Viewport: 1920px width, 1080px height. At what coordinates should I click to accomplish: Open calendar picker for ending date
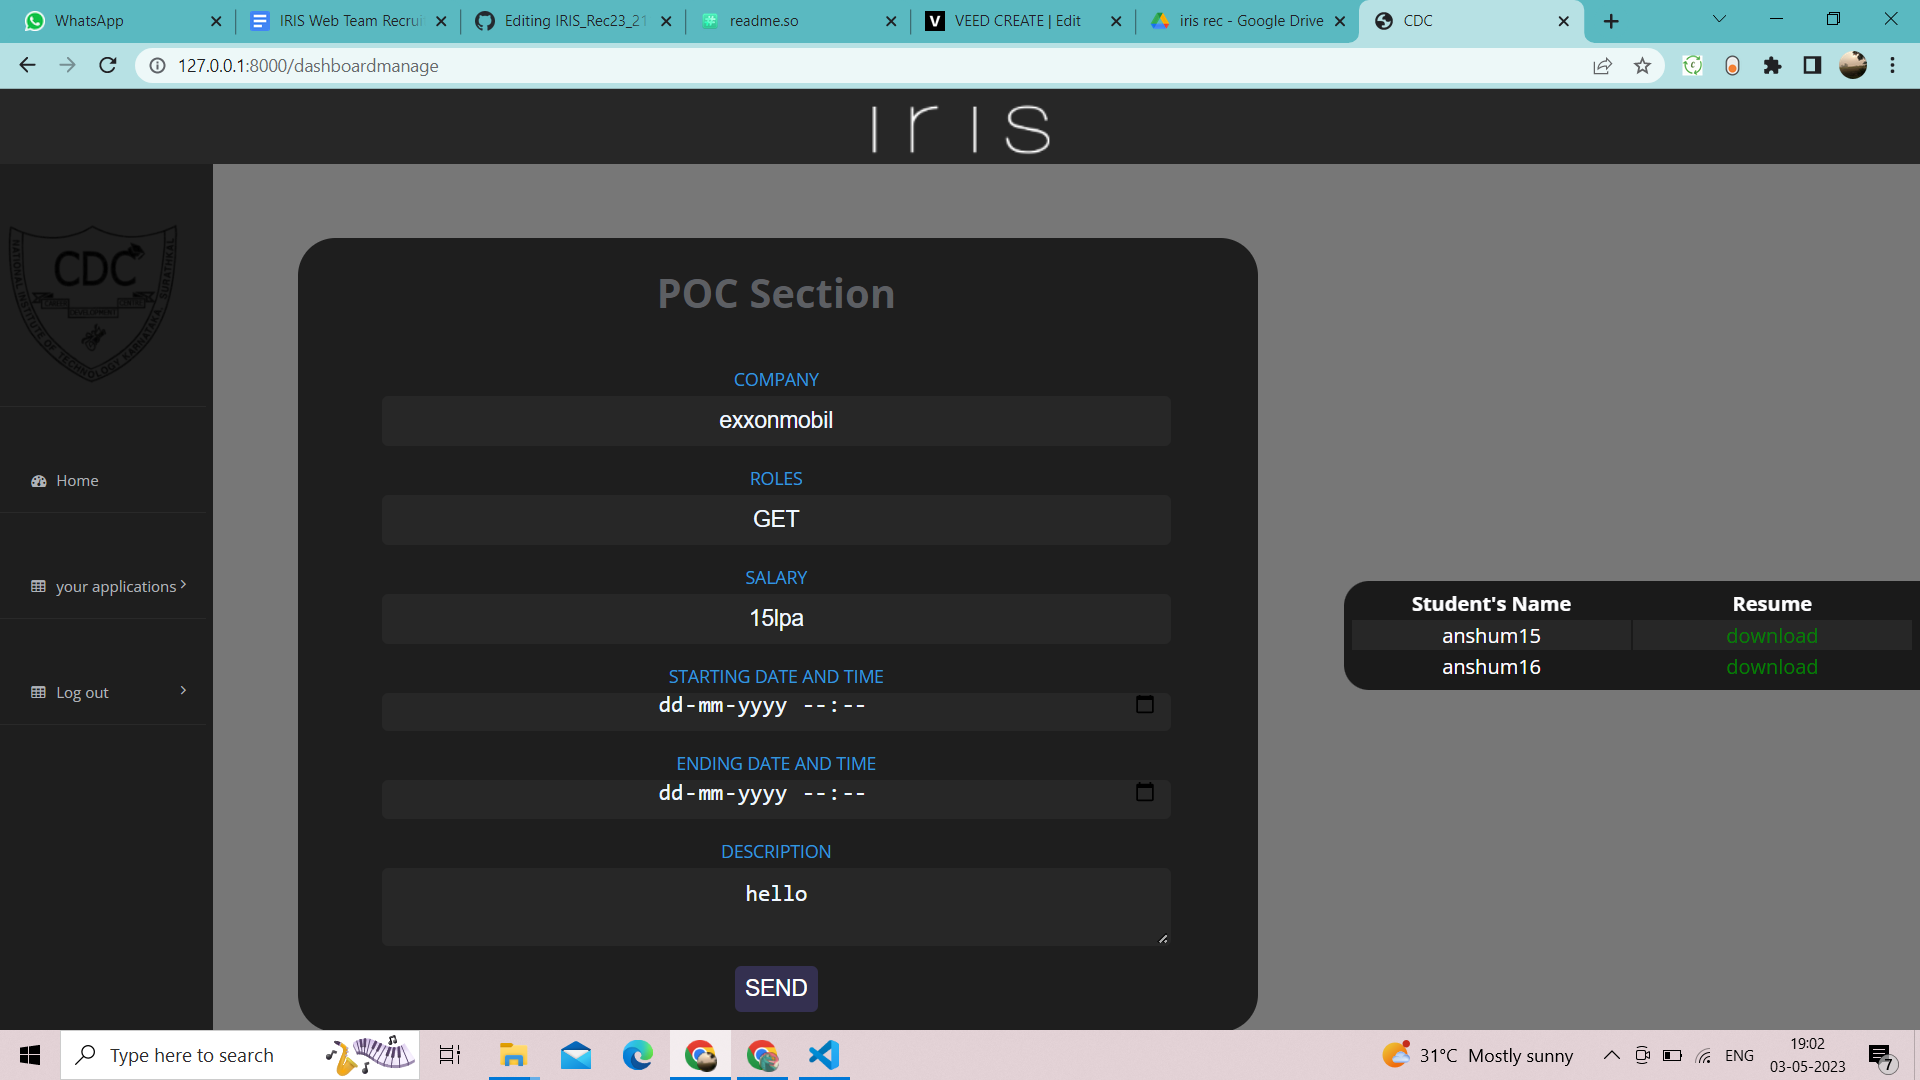click(1144, 792)
